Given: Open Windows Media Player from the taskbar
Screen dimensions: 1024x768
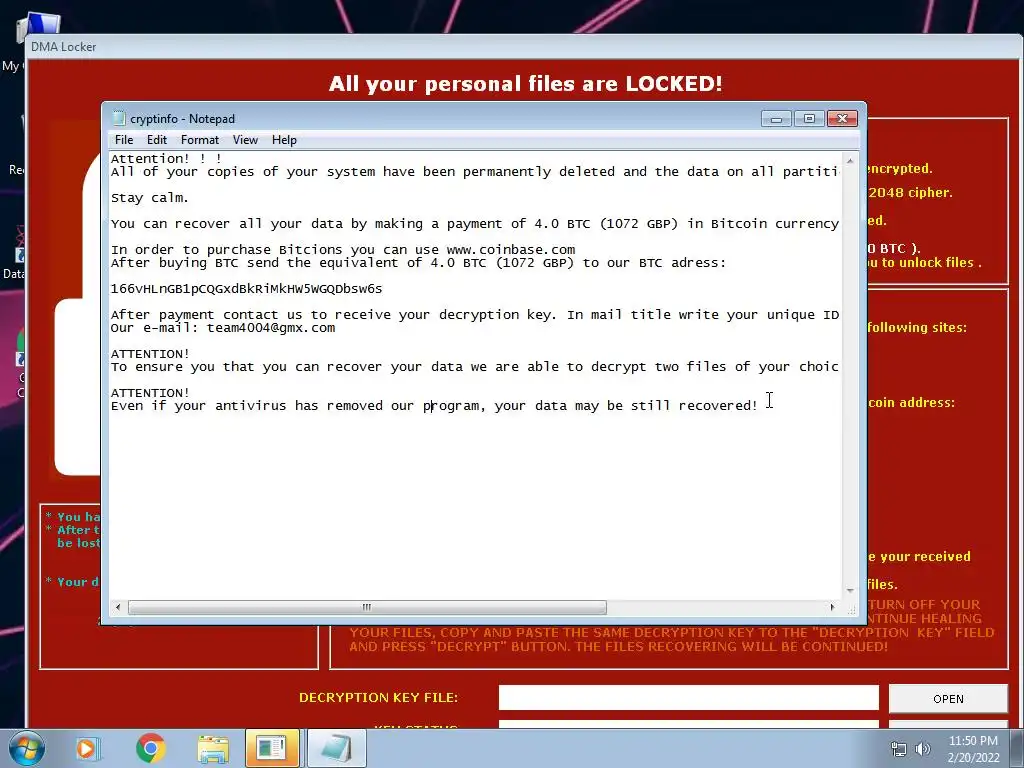Looking at the screenshot, I should pos(87,748).
